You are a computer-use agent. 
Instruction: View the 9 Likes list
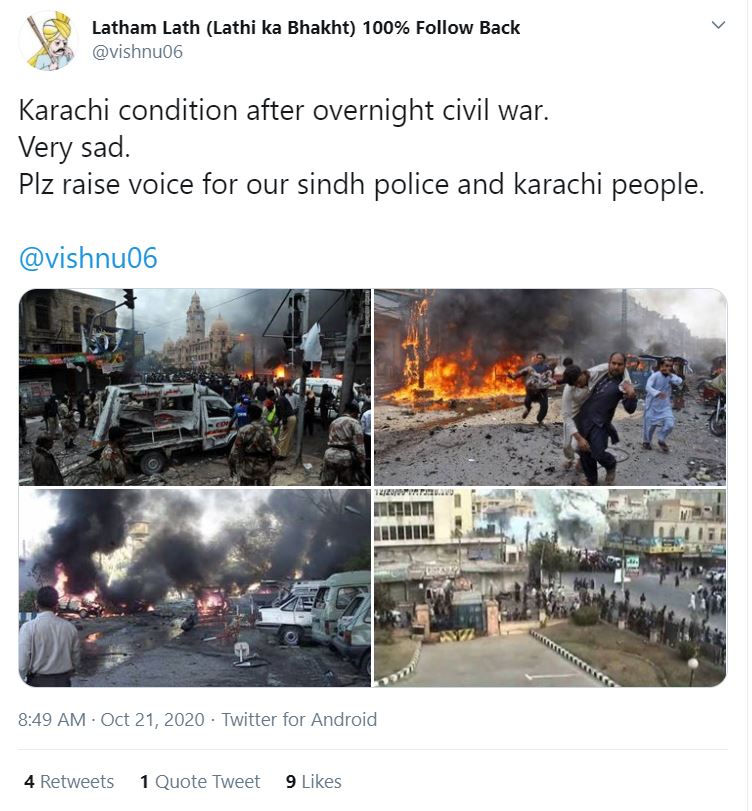tap(313, 782)
